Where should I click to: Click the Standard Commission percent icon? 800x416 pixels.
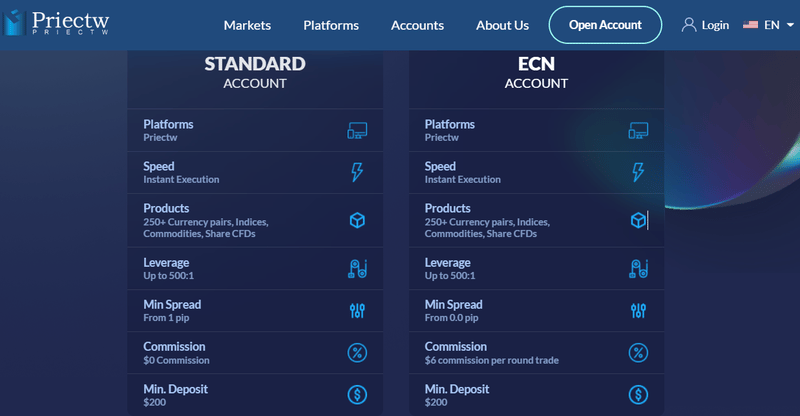pyautogui.click(x=357, y=353)
